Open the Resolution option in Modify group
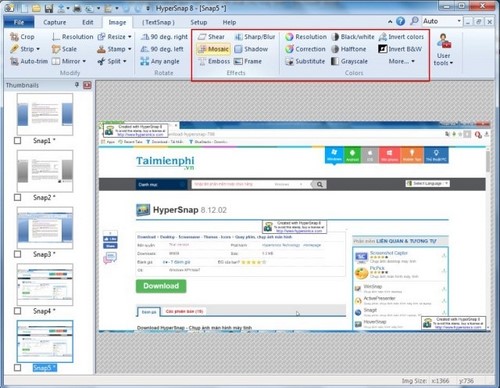 coord(72,37)
